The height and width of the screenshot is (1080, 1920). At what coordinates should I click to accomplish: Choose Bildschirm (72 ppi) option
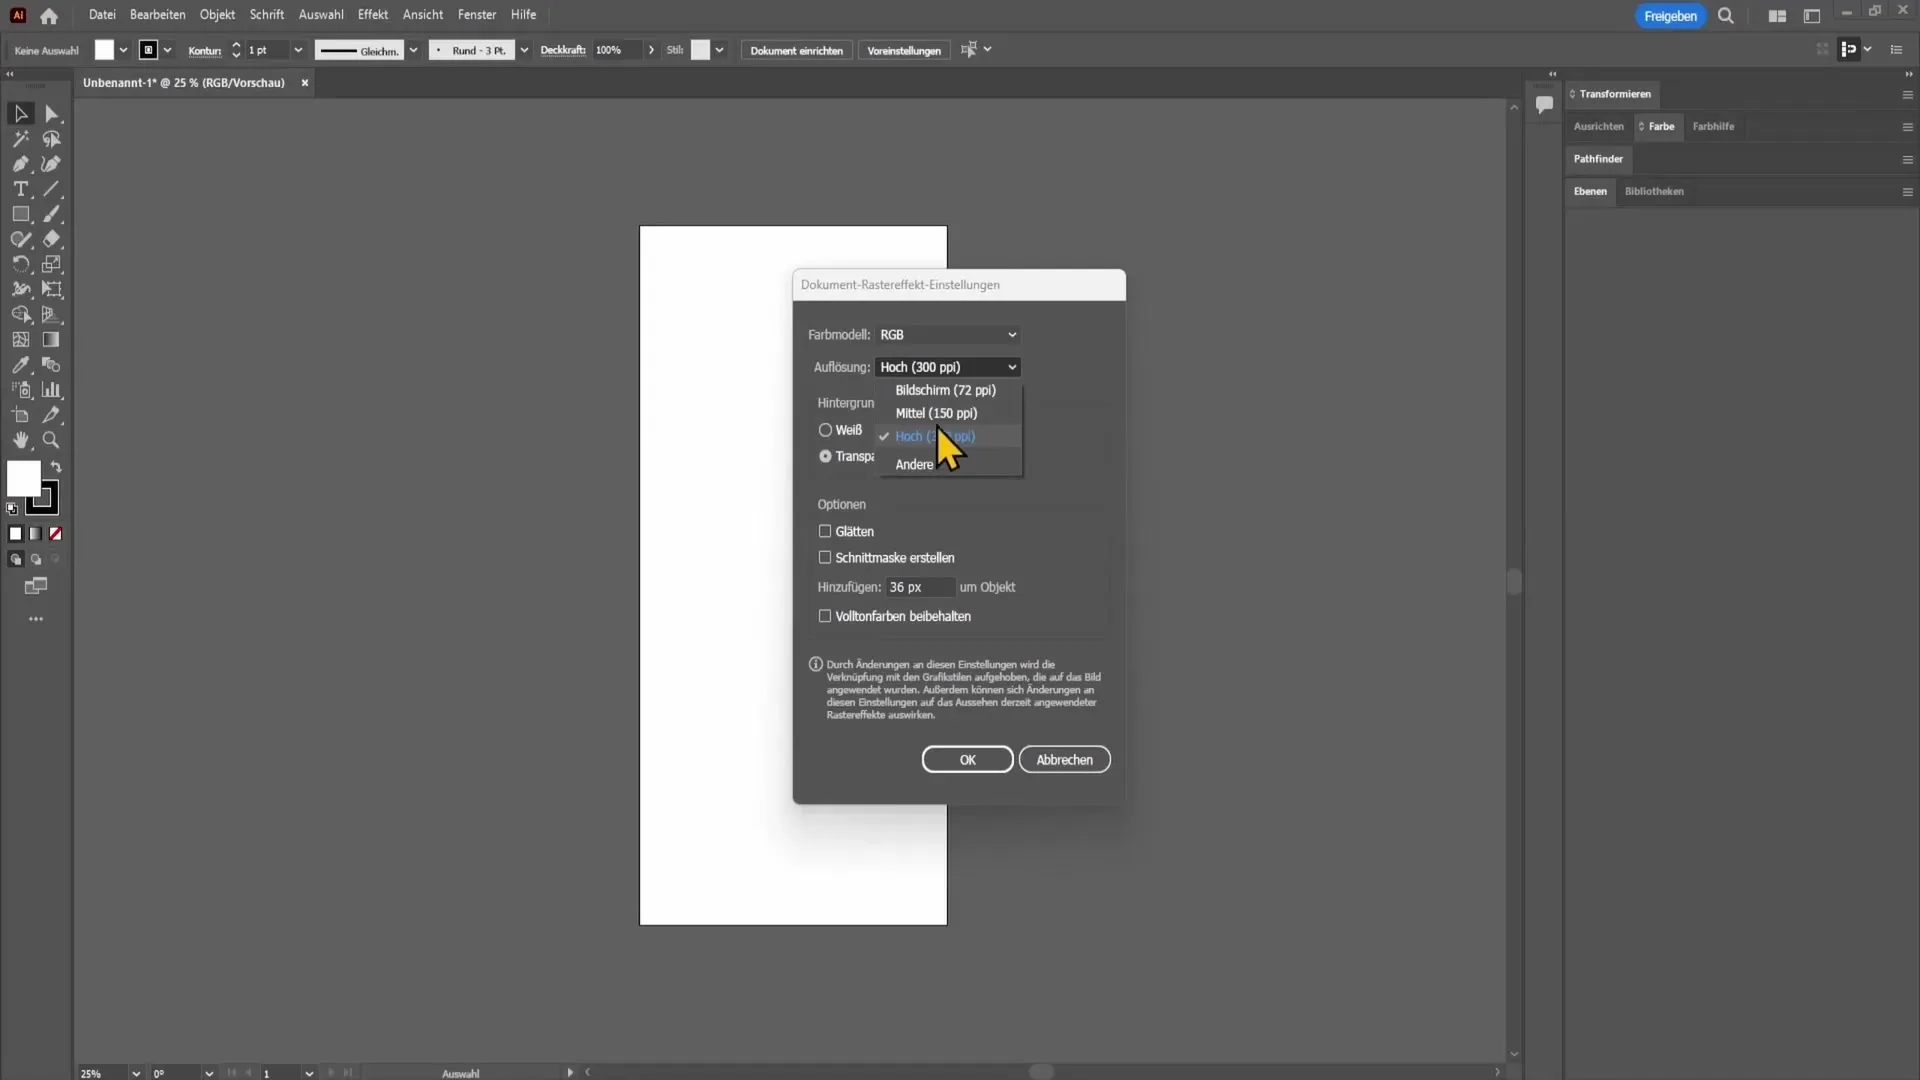coord(948,390)
